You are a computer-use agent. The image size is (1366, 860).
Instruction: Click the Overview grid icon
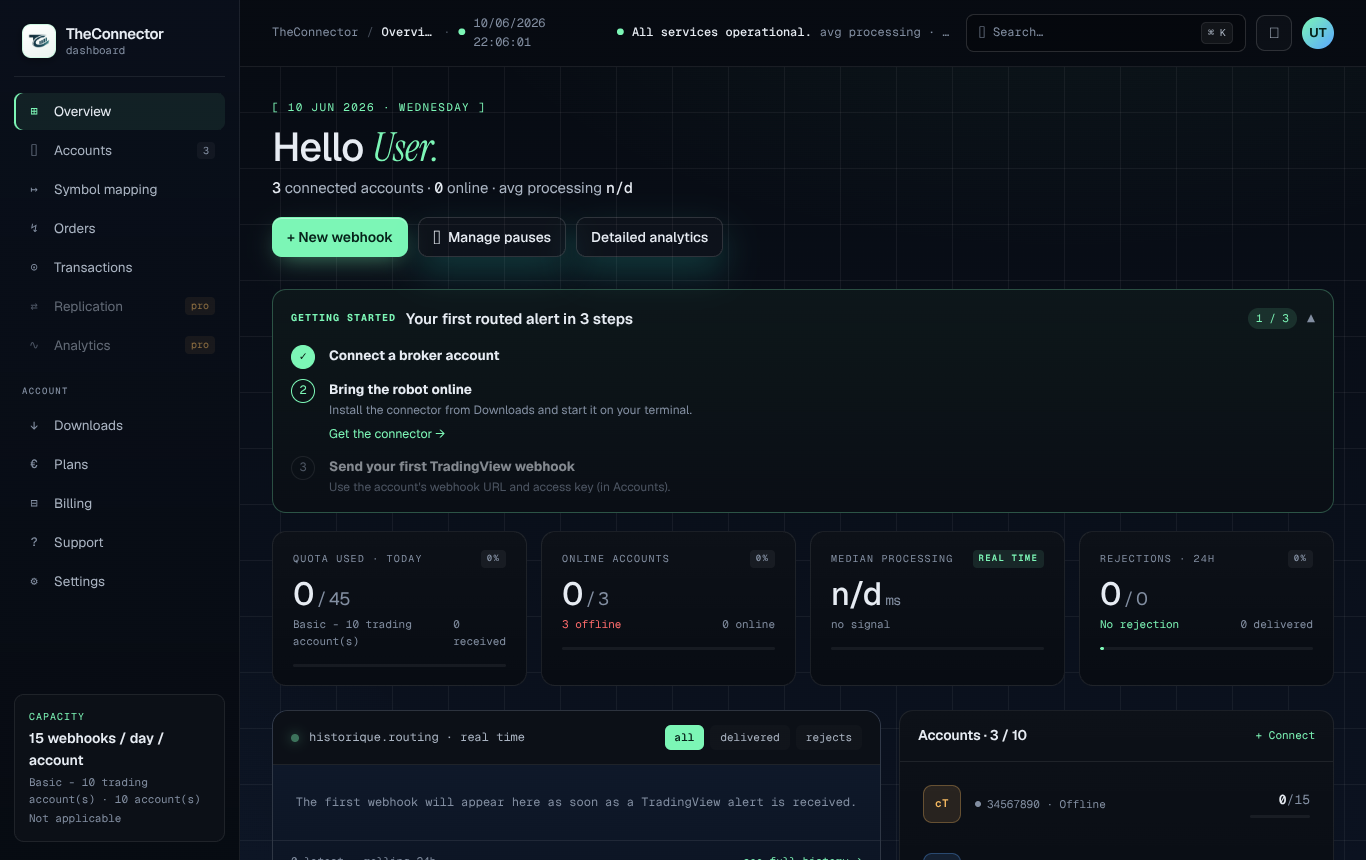click(34, 111)
